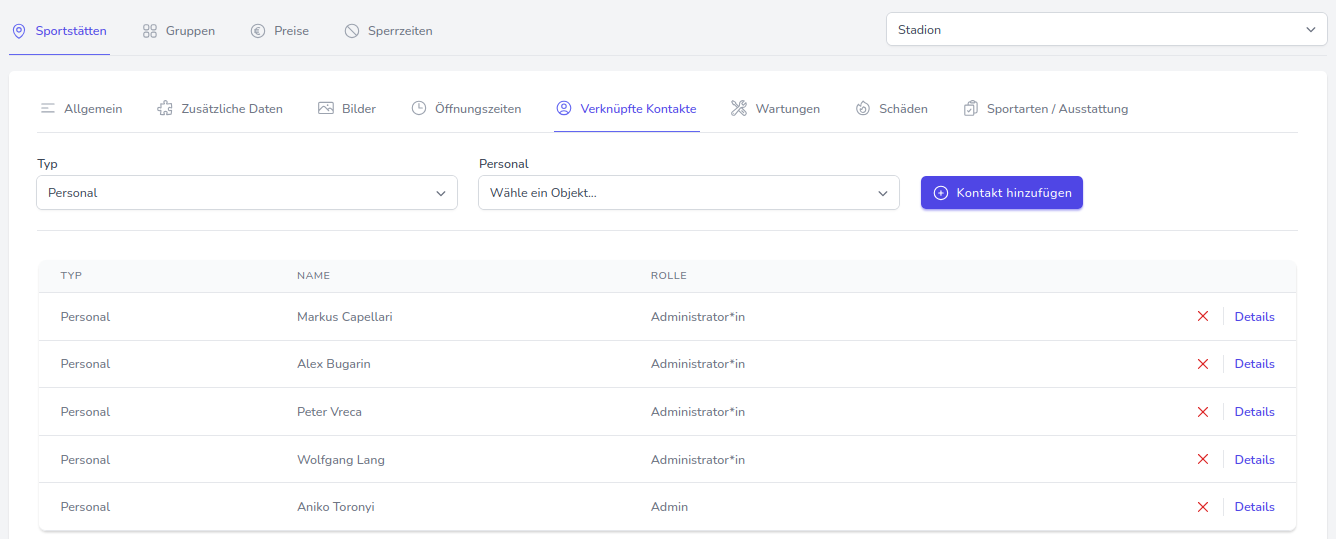Switch to the Wartungen tab
Image resolution: width=1336 pixels, height=539 pixels.
776,109
